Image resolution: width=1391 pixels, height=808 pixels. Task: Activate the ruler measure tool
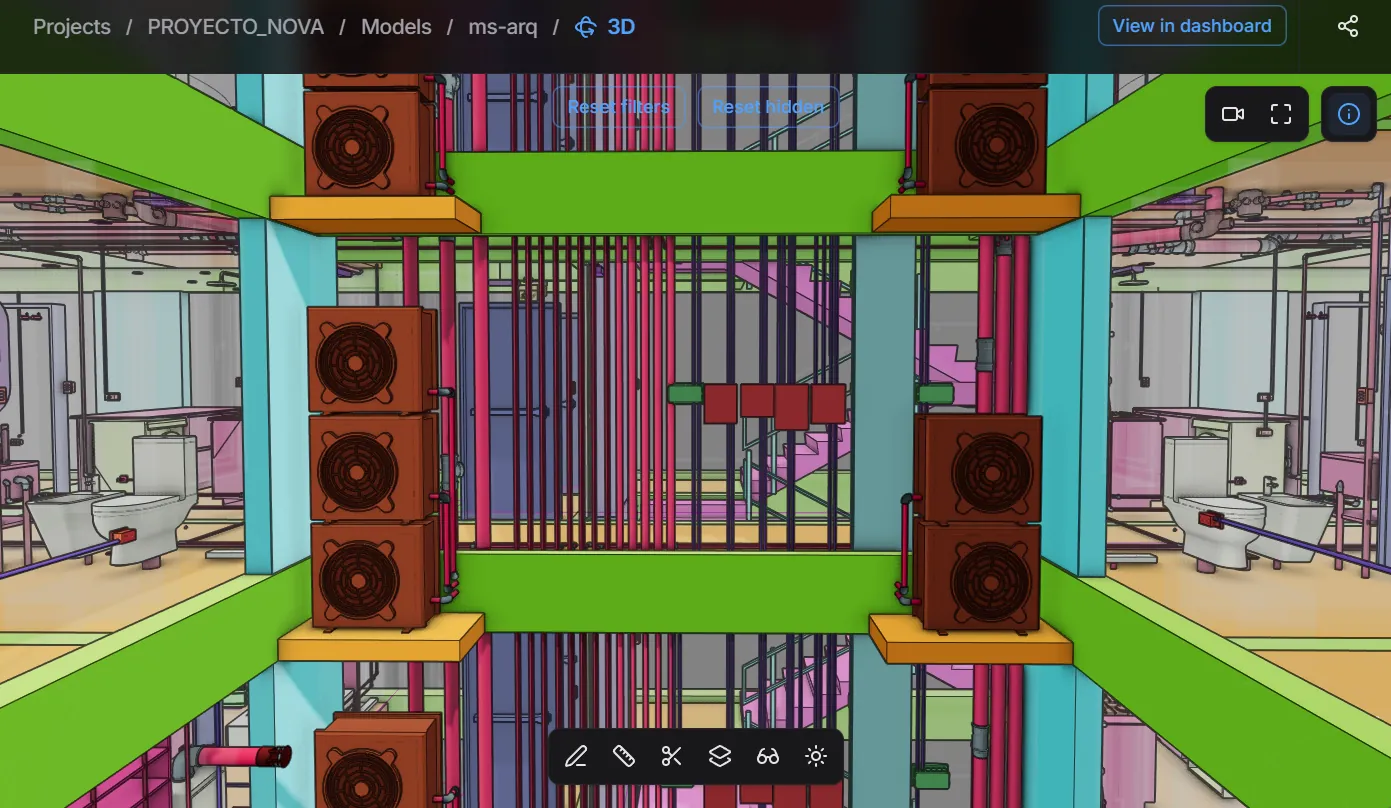pyautogui.click(x=624, y=757)
